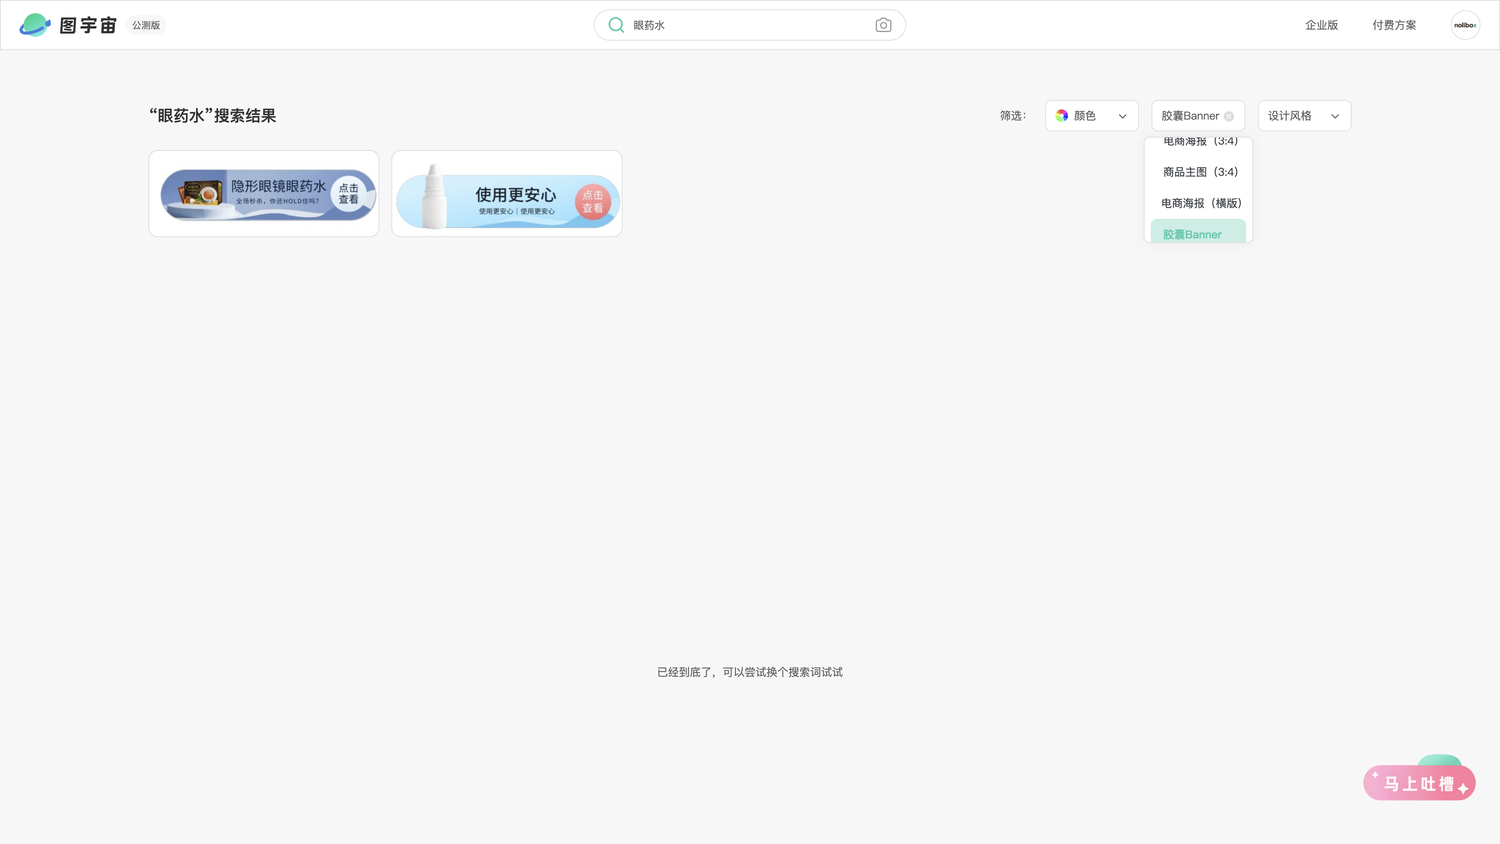Click the color wheel icon in 颜色 filter
Image resolution: width=1500 pixels, height=844 pixels.
pos(1062,116)
